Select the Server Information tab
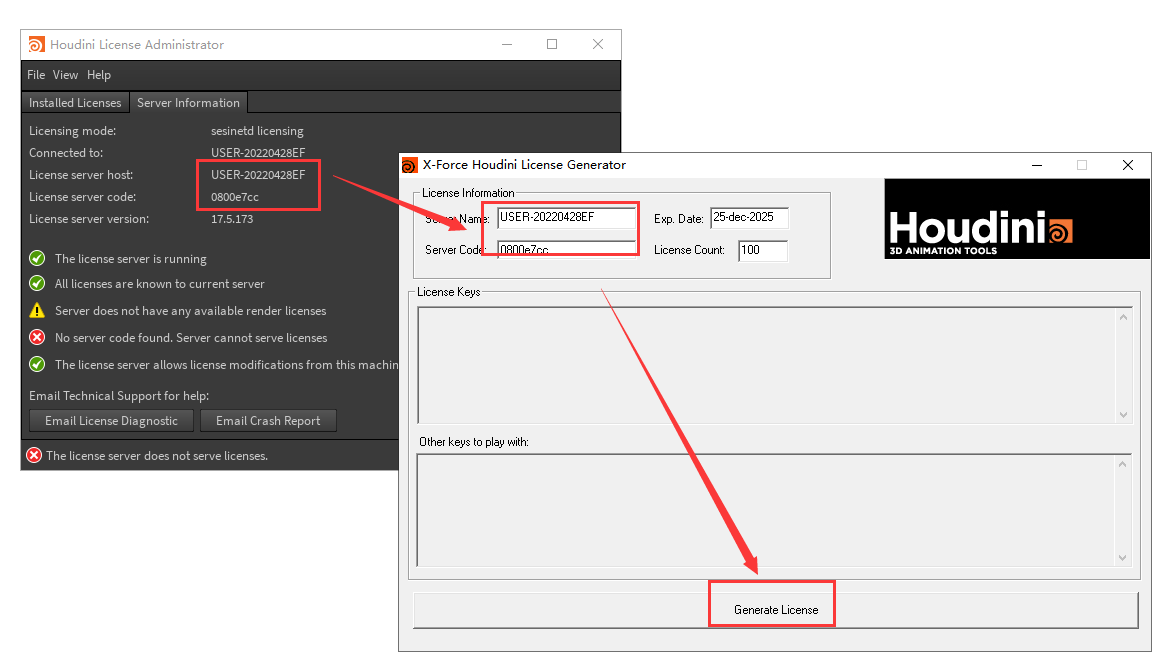The image size is (1172, 672). [188, 102]
